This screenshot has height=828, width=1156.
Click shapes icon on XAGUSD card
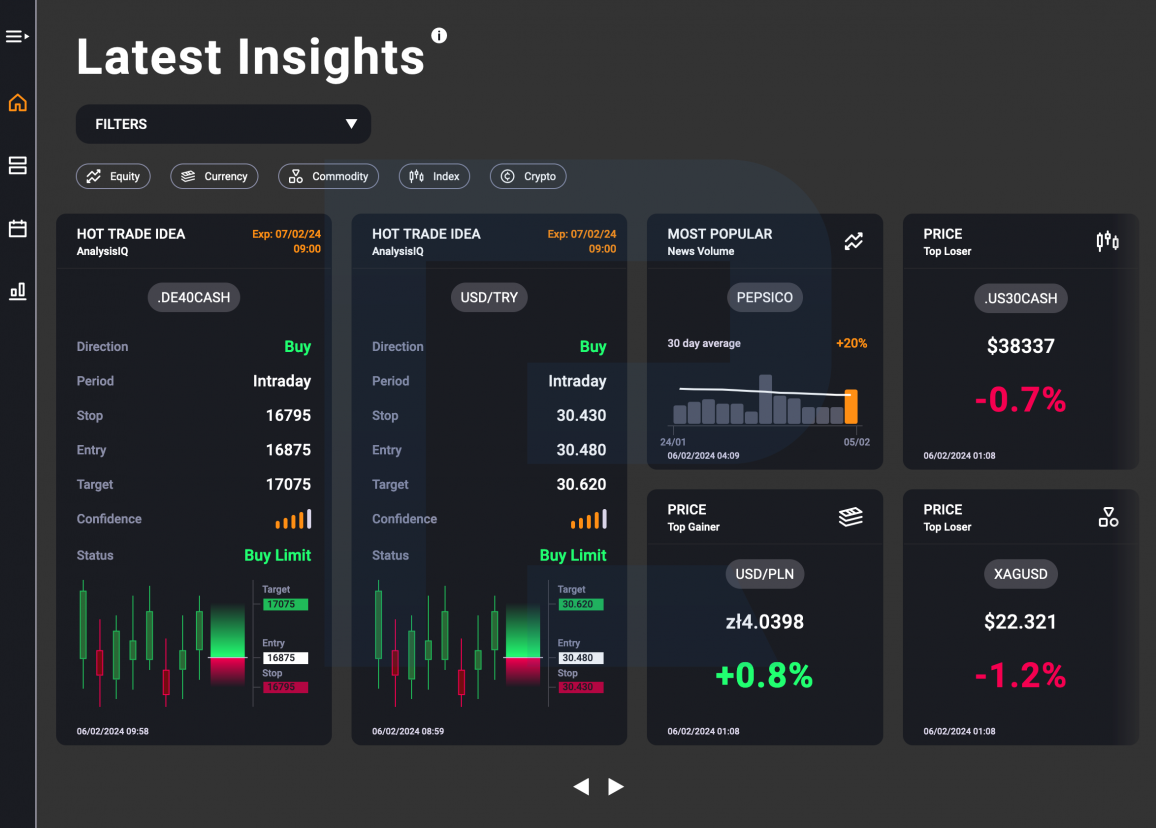pos(1108,517)
